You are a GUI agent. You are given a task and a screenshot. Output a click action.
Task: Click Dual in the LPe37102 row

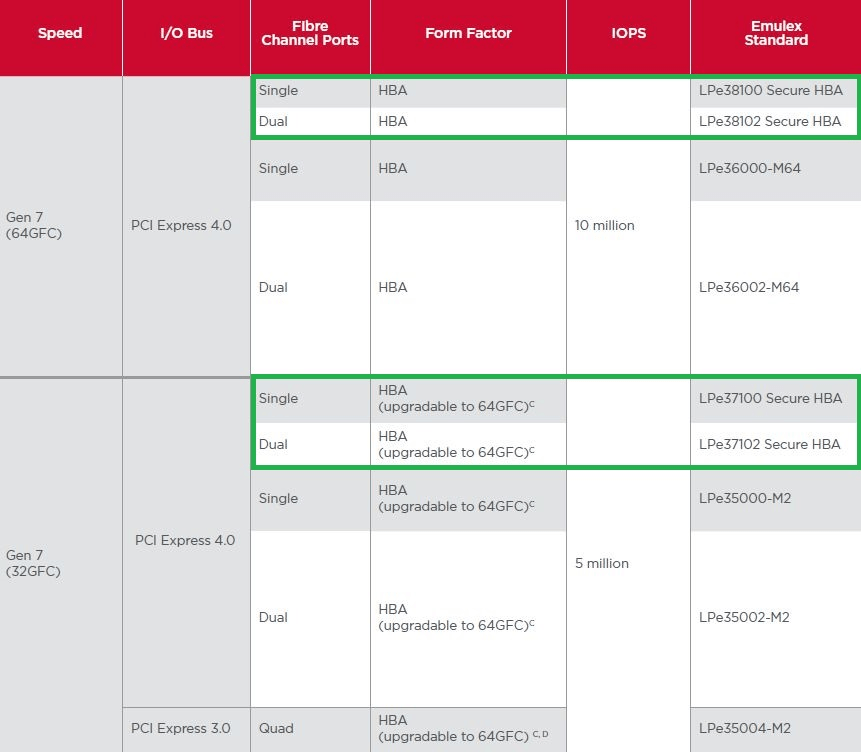(273, 444)
